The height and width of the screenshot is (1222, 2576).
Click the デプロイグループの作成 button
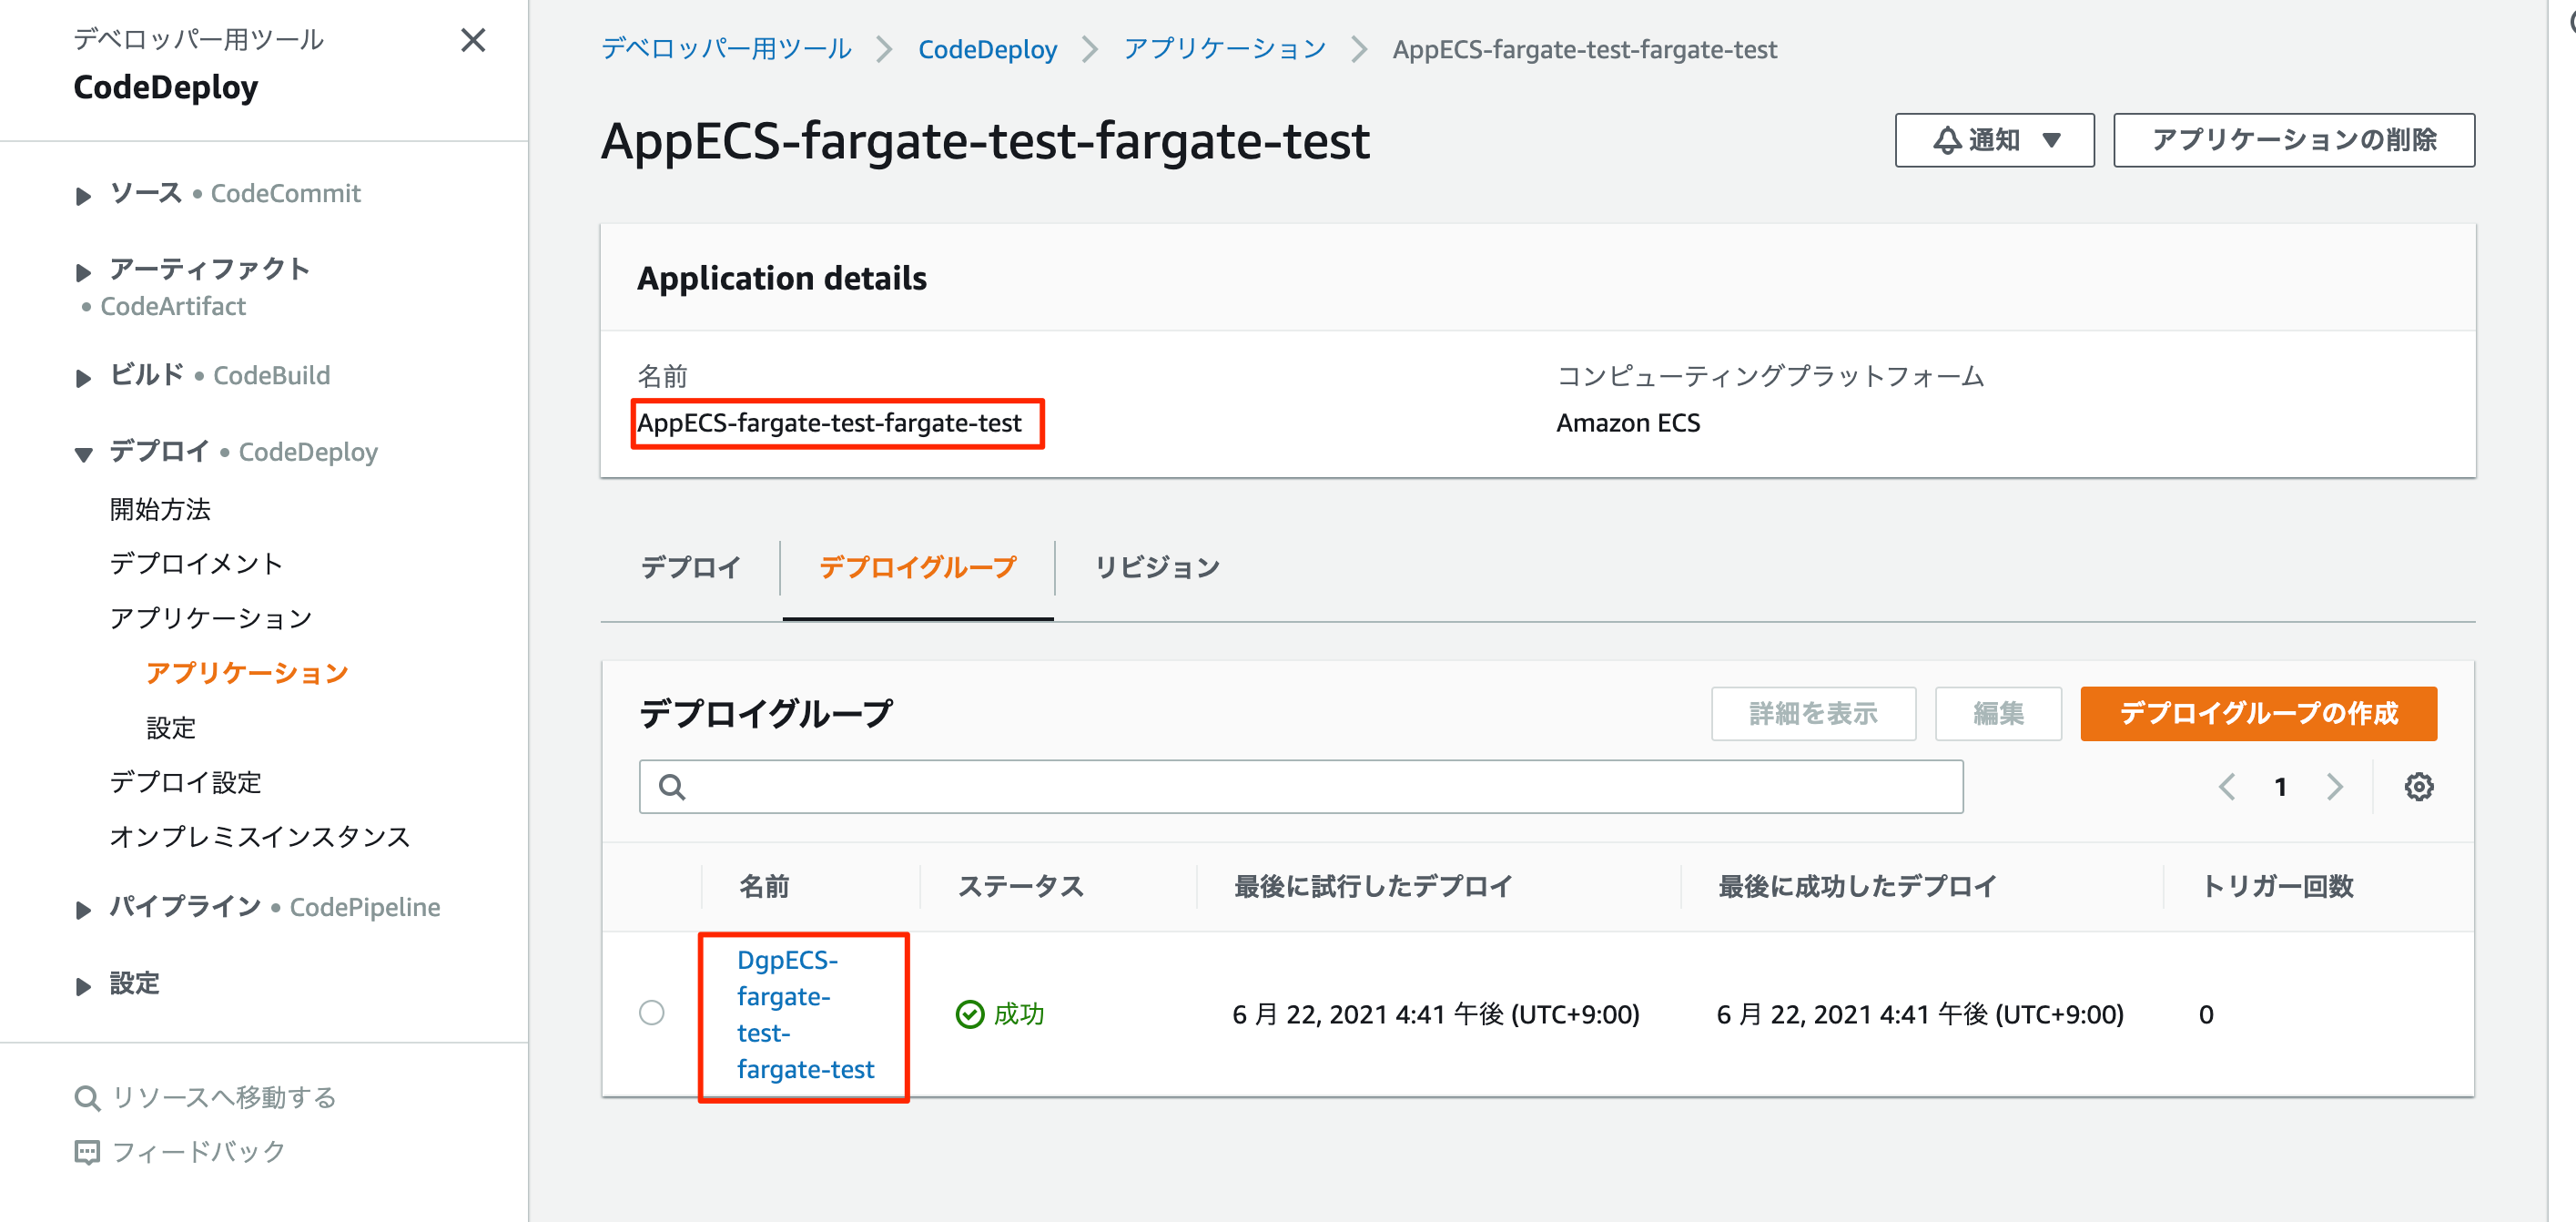[2258, 714]
